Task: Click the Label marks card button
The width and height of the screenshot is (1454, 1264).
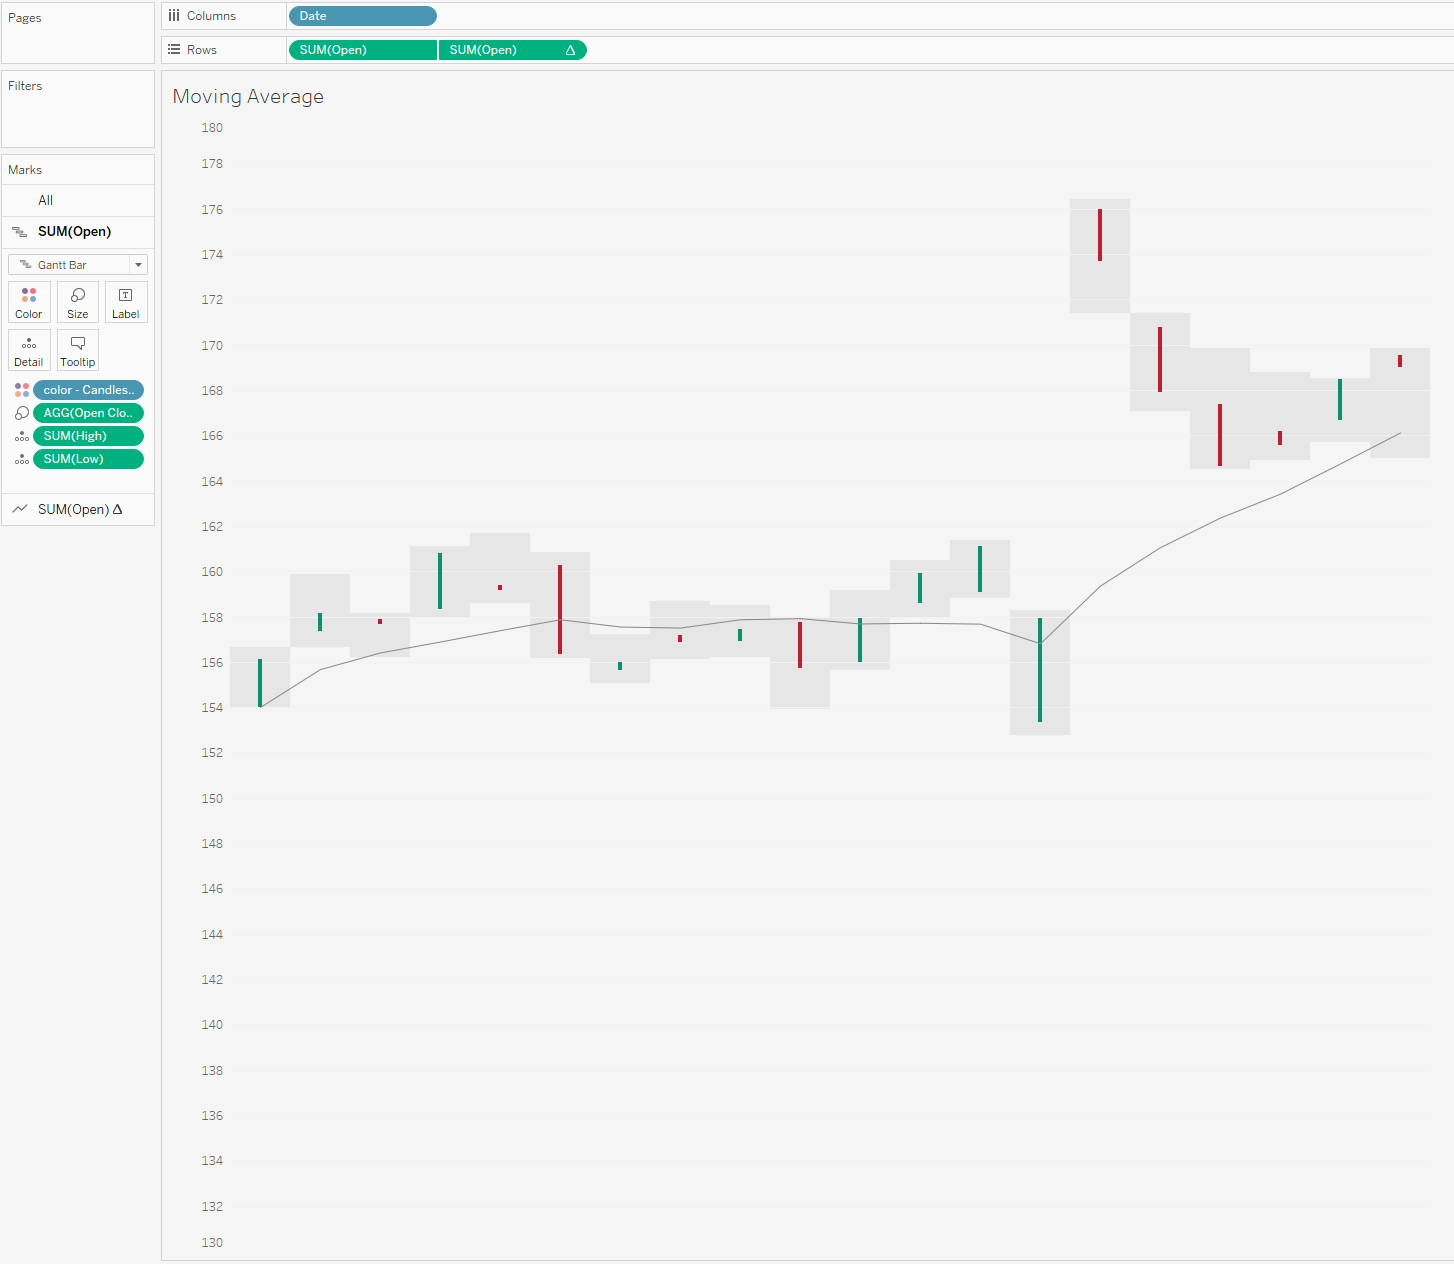Action: click(126, 302)
